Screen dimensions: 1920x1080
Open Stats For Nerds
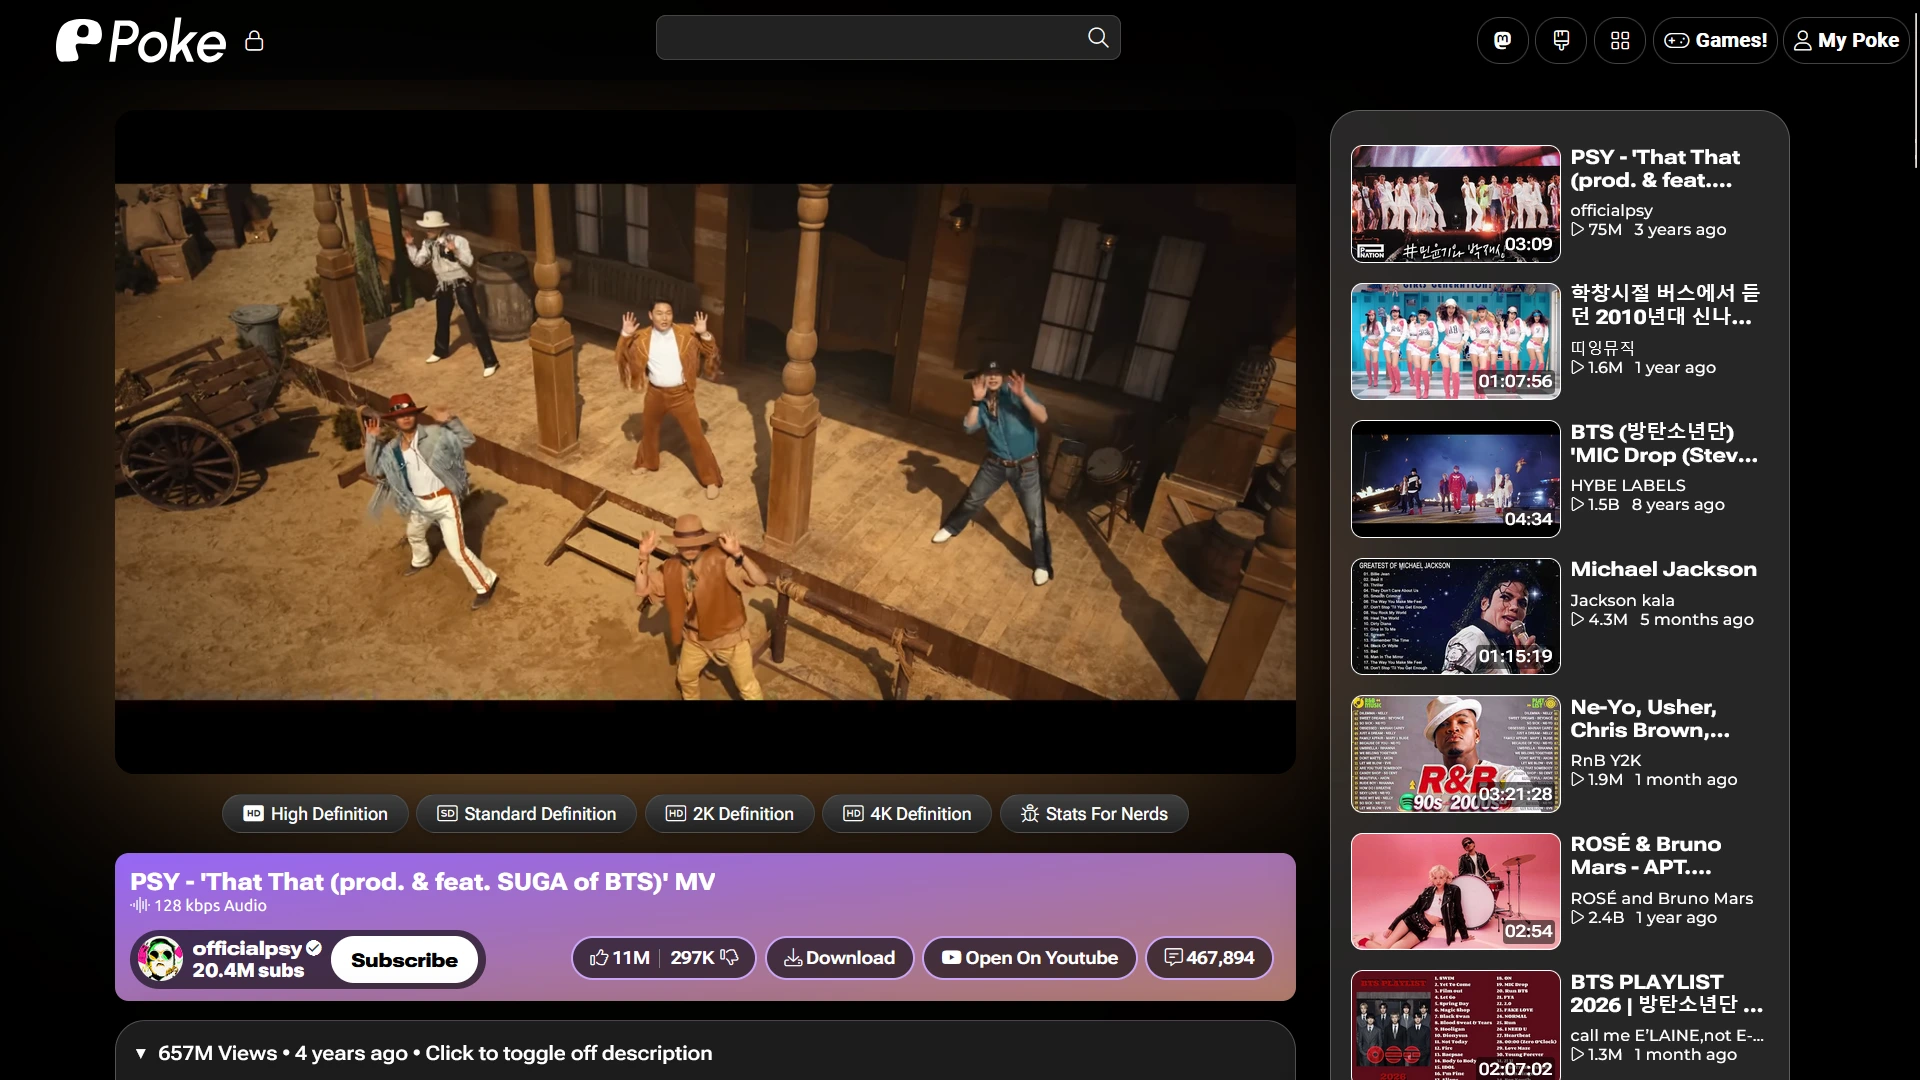point(1094,814)
